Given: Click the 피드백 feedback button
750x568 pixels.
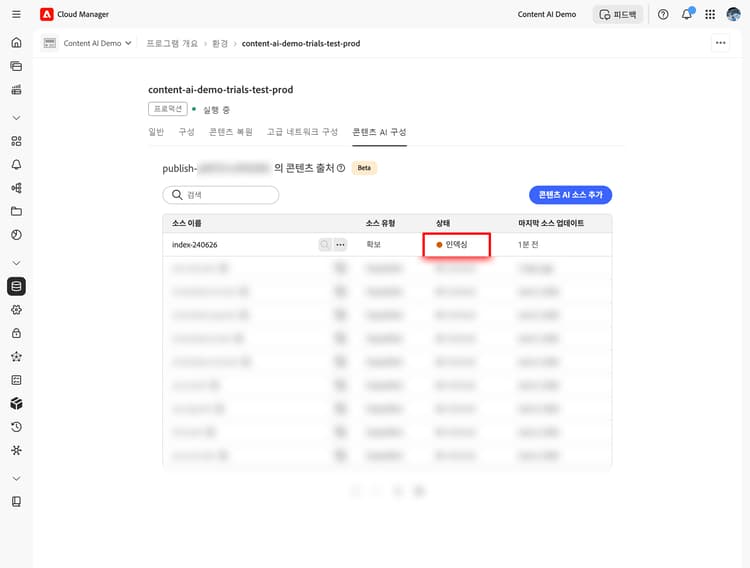Looking at the screenshot, I should coord(618,14).
